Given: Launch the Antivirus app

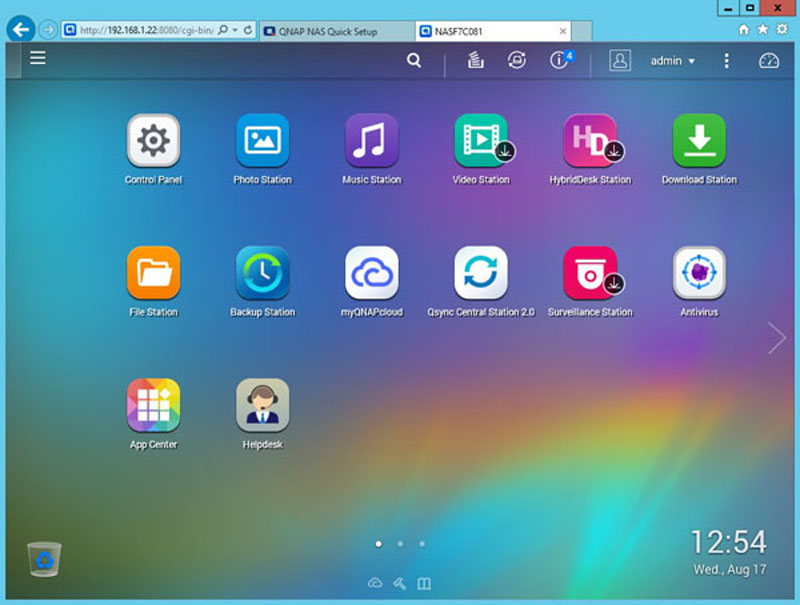Looking at the screenshot, I should (699, 273).
